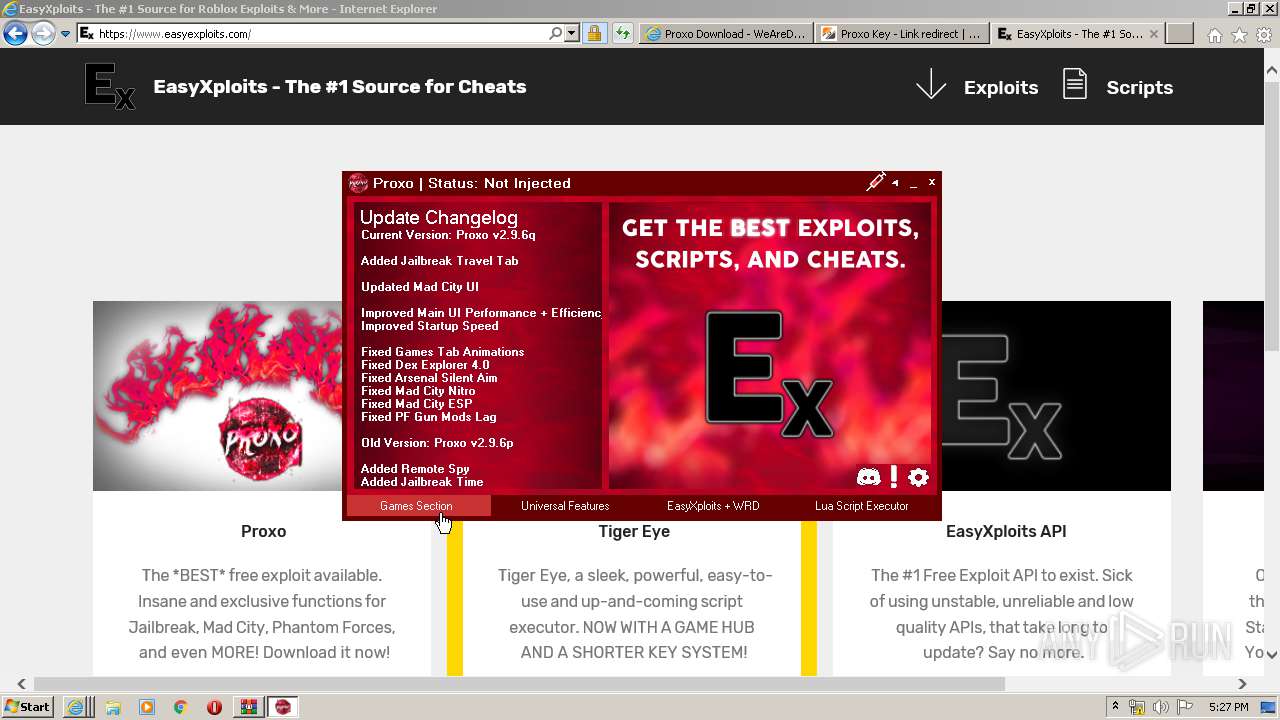Open the Discord icon in Proxo

click(868, 477)
